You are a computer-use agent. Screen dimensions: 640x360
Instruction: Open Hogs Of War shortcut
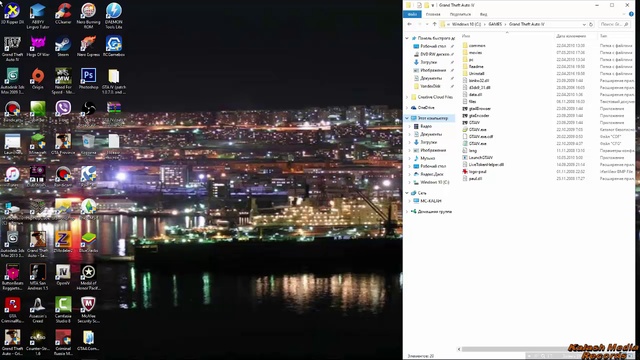click(x=38, y=46)
